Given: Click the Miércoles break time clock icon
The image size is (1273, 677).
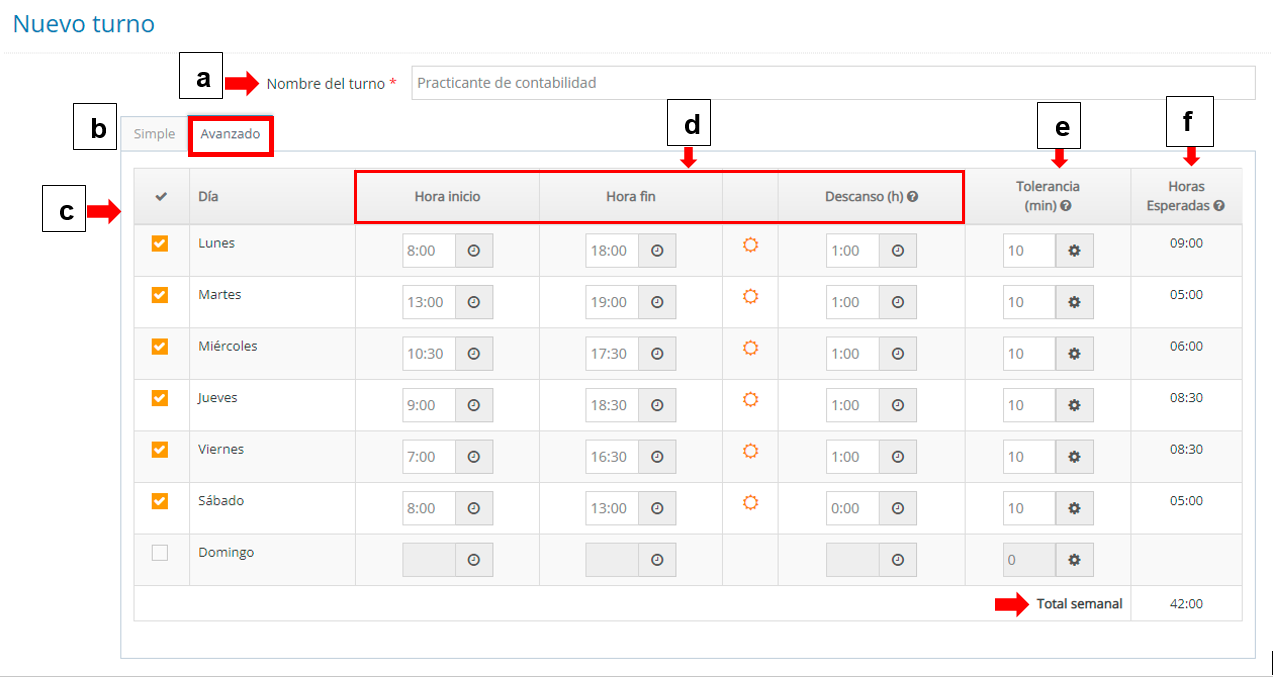Looking at the screenshot, I should (897, 354).
